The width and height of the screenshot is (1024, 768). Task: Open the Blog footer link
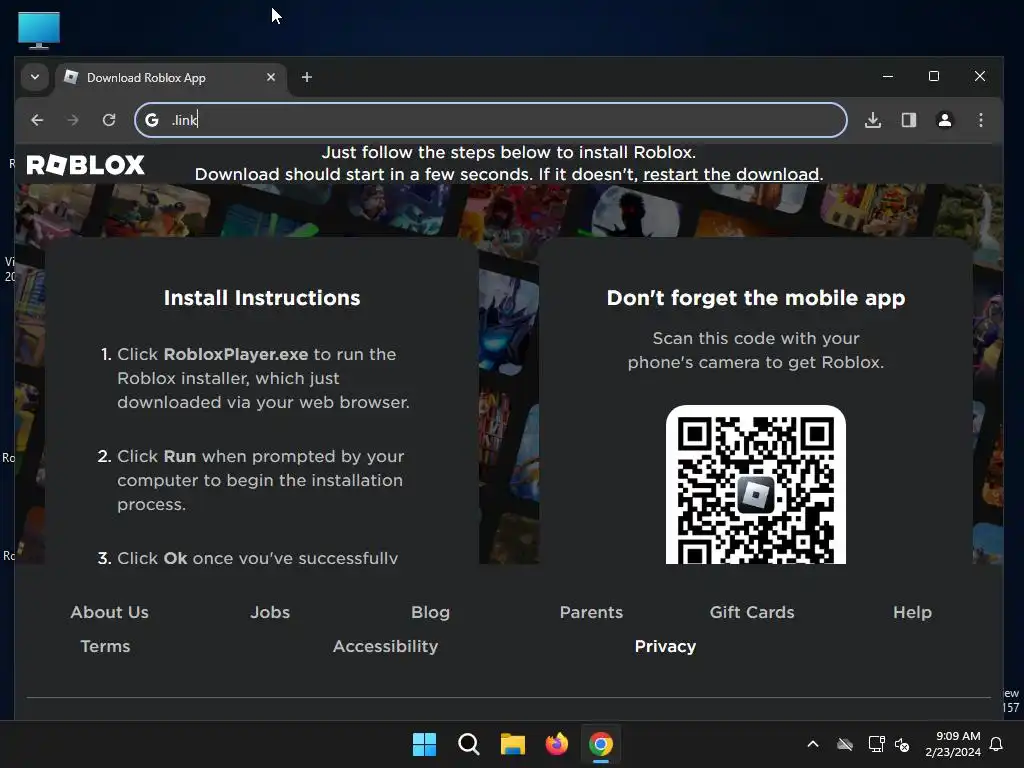(x=430, y=613)
